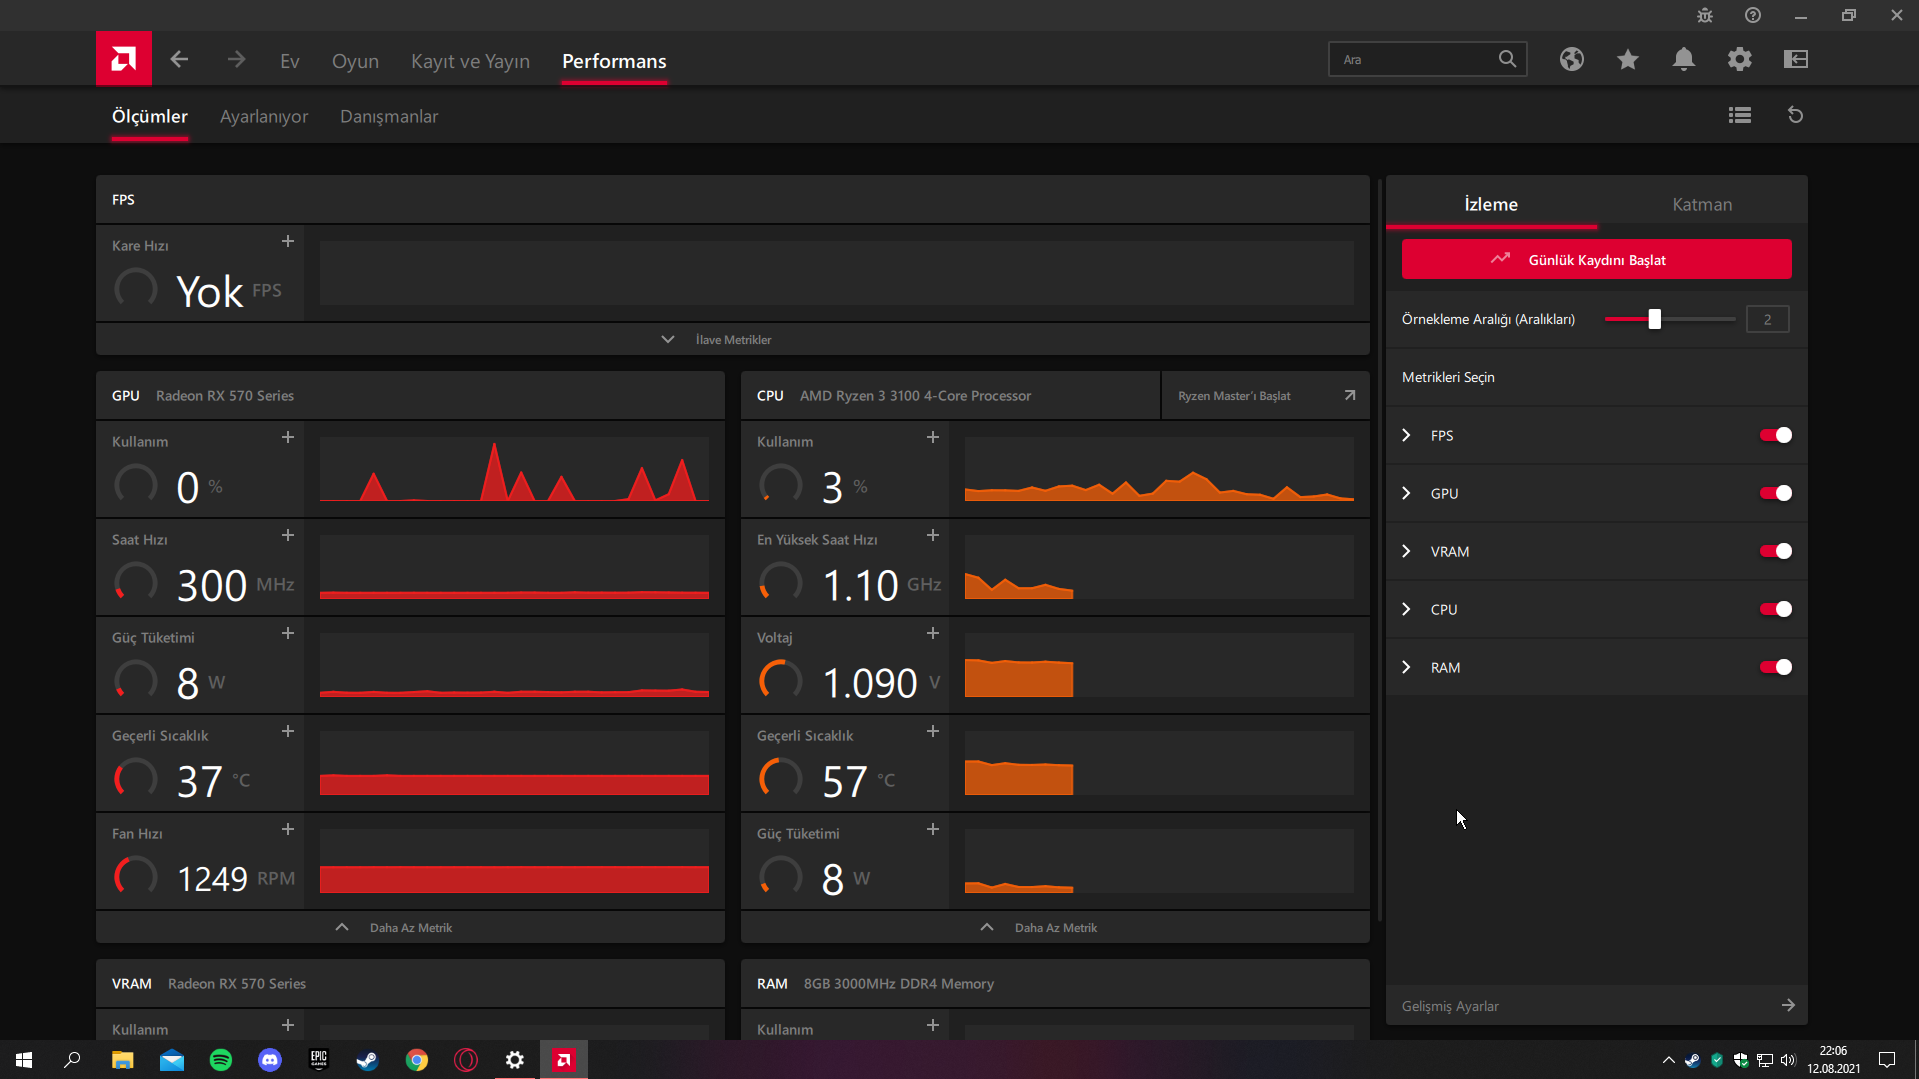Open Gelişmiş Ayarlar advanced settings
1919x1079 pixels.
click(1597, 1006)
